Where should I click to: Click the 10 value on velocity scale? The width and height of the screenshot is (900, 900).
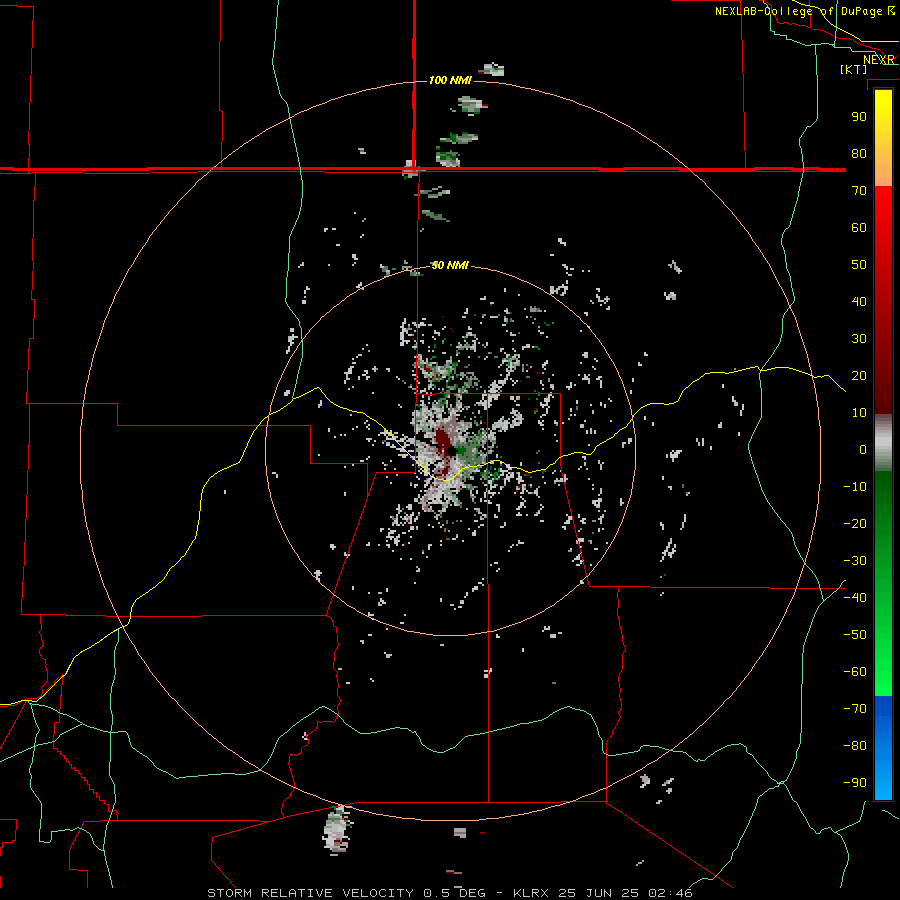[x=859, y=413]
